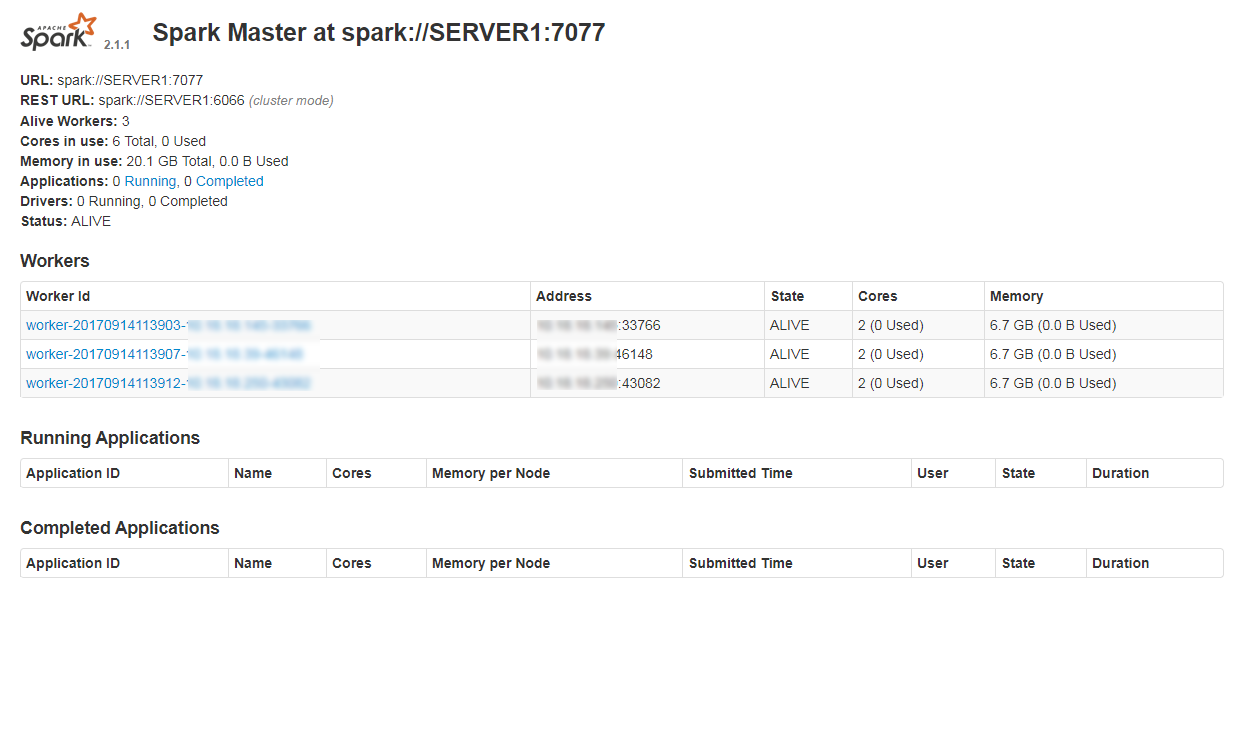Open the Running applications link

(152, 181)
